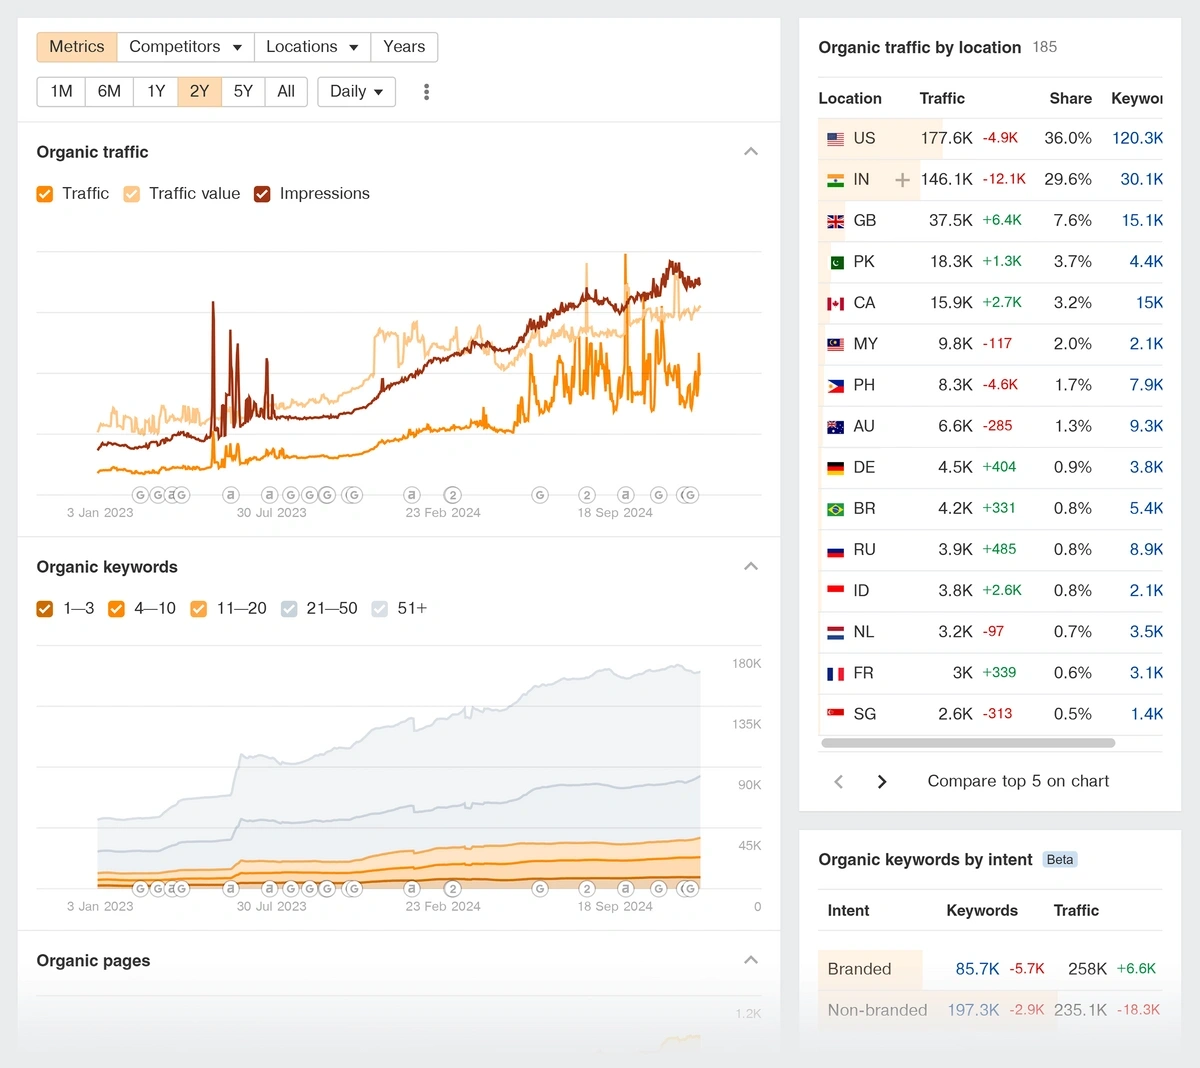The height and width of the screenshot is (1068, 1200).
Task: Toggle the 11–20 keyword positions checkbox
Action: tap(199, 609)
